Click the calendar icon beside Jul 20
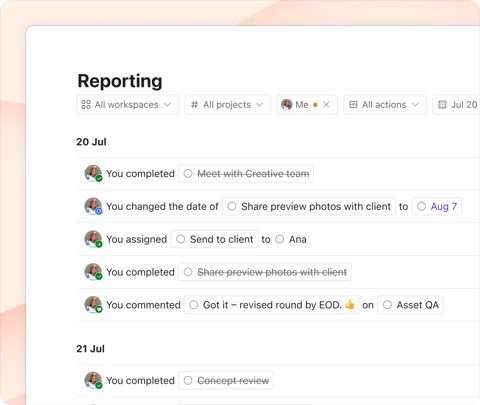The width and height of the screenshot is (480, 405). point(442,105)
